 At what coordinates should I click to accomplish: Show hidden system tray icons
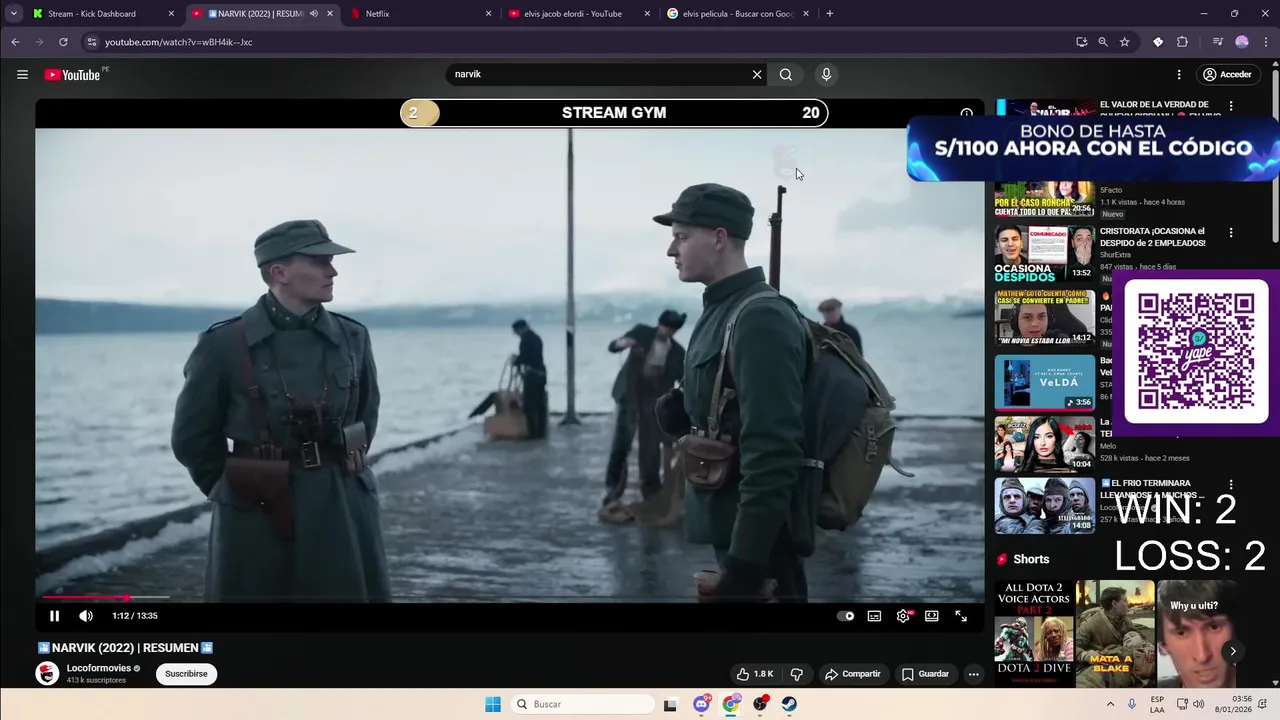[1110, 704]
